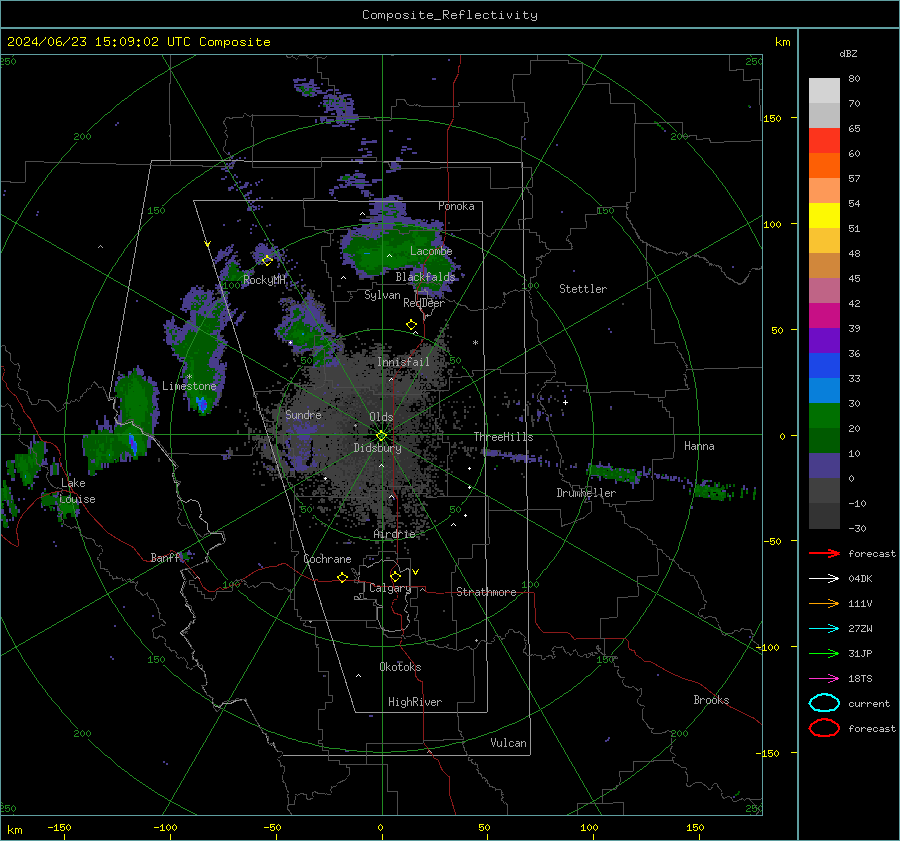Viewport: 900px width, 841px height.
Task: Choose the bright green 30 dBZ swatch
Action: point(824,415)
